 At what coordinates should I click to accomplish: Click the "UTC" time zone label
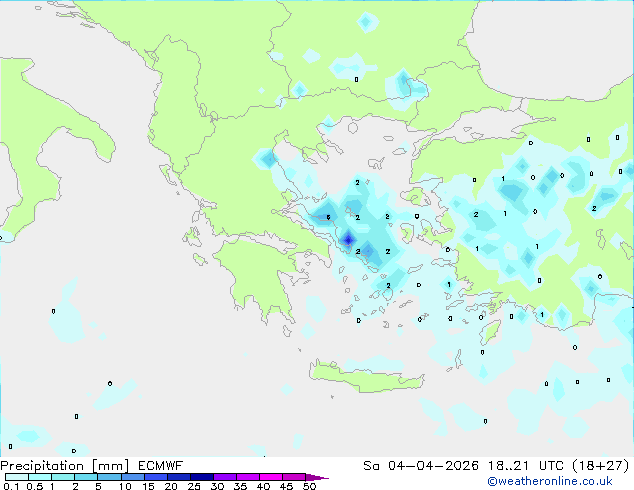pyautogui.click(x=552, y=466)
